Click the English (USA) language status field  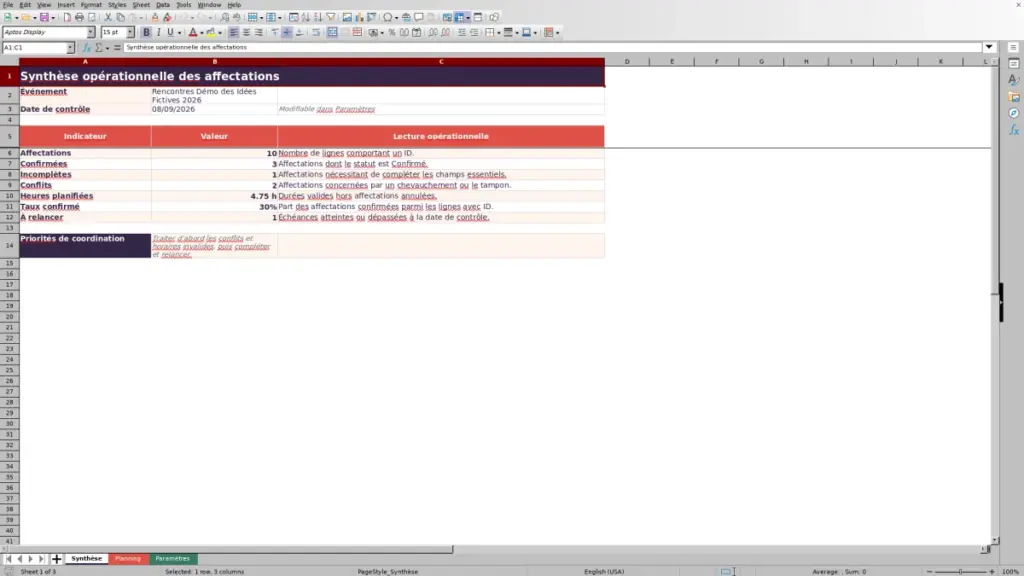coord(604,571)
